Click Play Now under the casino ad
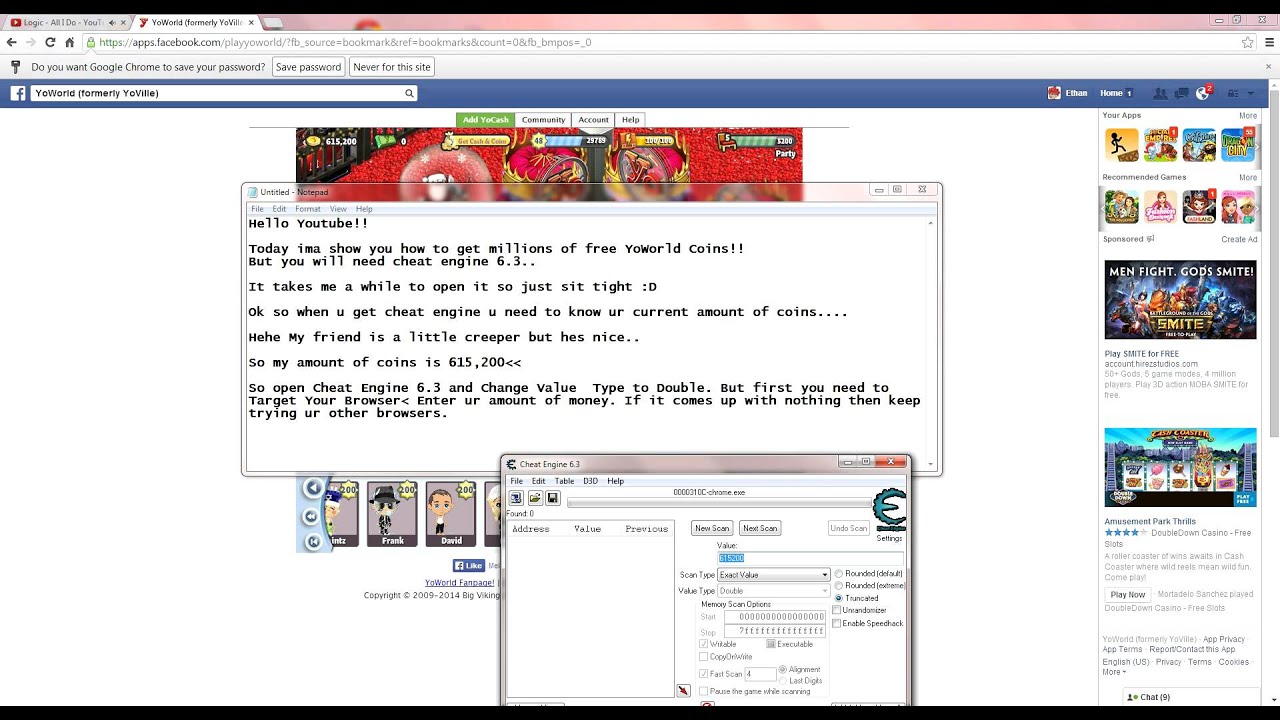The width and height of the screenshot is (1280, 720). pyautogui.click(x=1128, y=595)
